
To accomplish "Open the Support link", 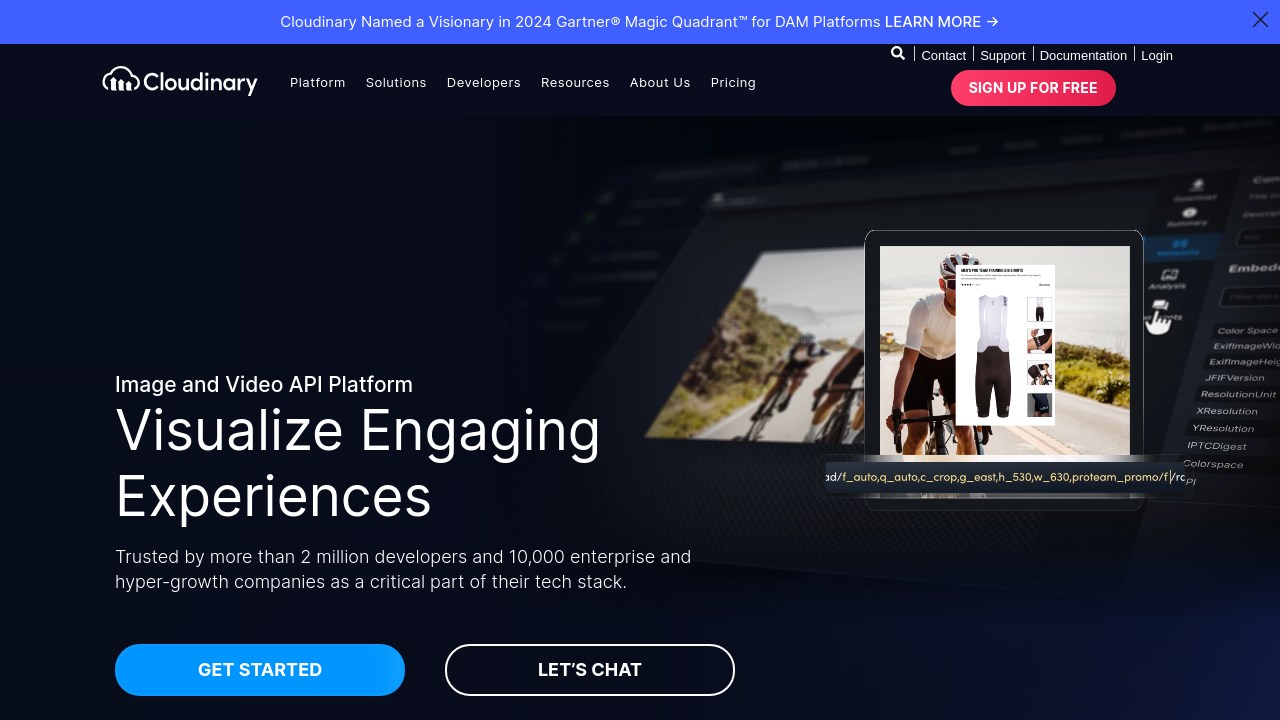I will 1003,55.
